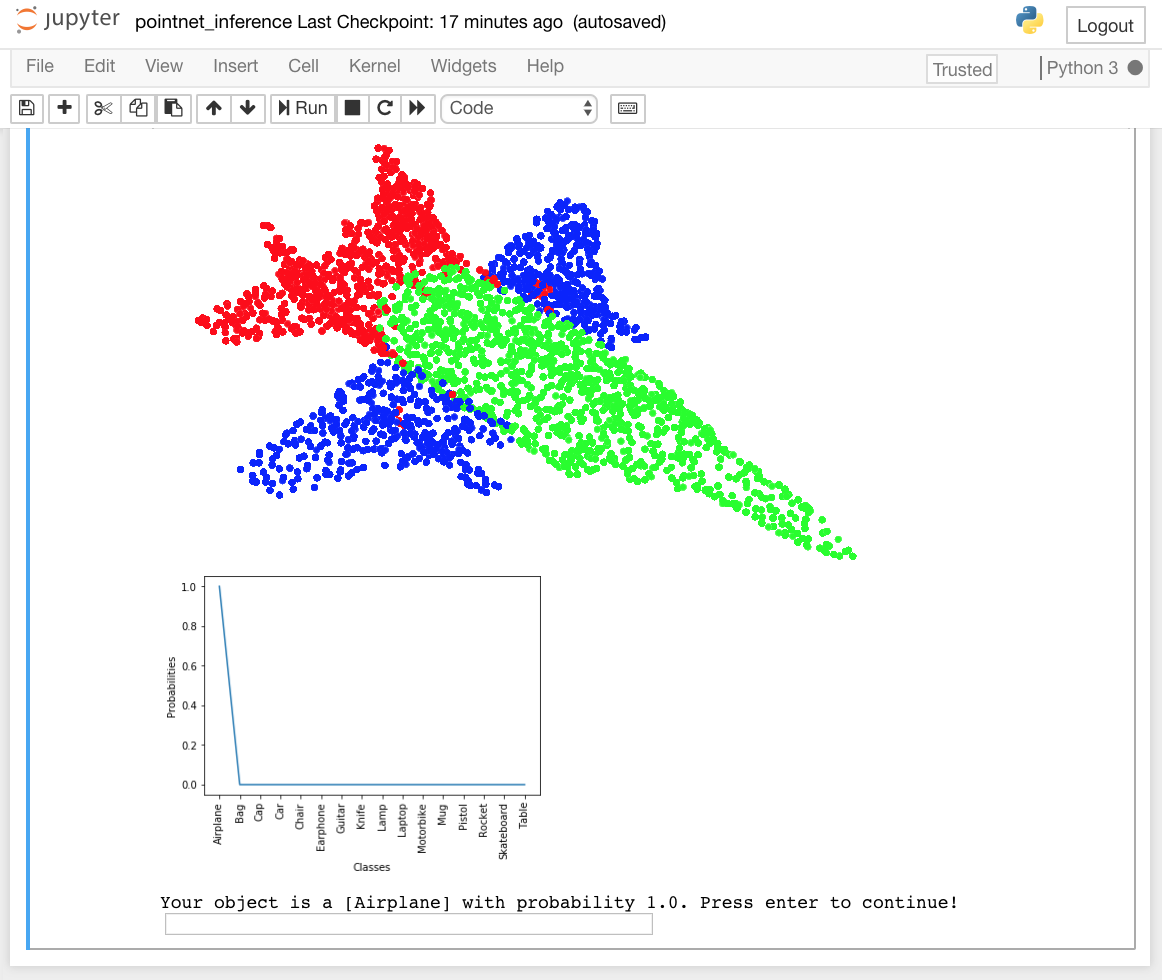Screen dimensions: 1162x980
Task: Click the Trusted notebook indicator
Action: tap(961, 70)
